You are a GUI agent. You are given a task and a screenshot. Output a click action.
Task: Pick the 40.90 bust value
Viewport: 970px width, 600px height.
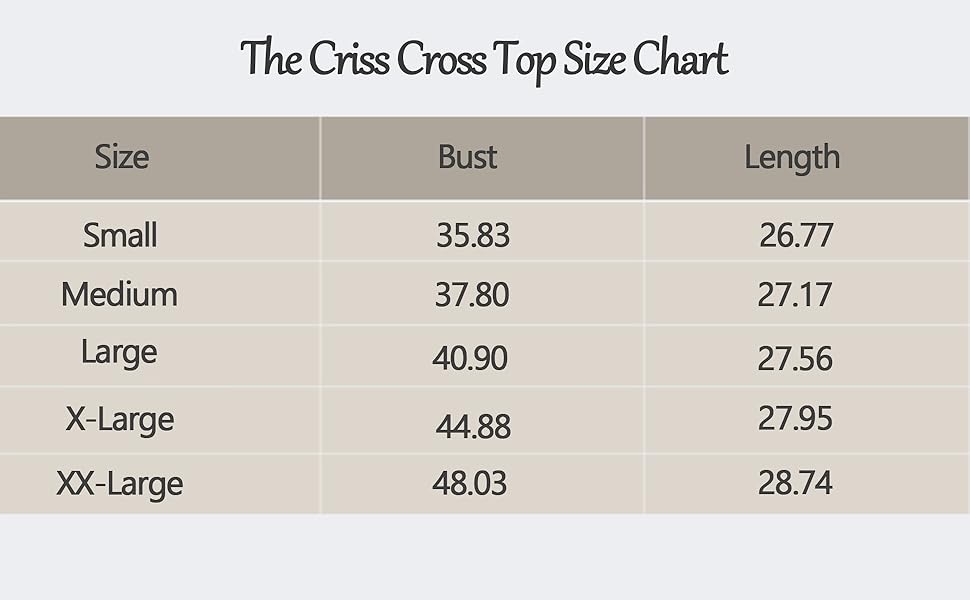470,358
